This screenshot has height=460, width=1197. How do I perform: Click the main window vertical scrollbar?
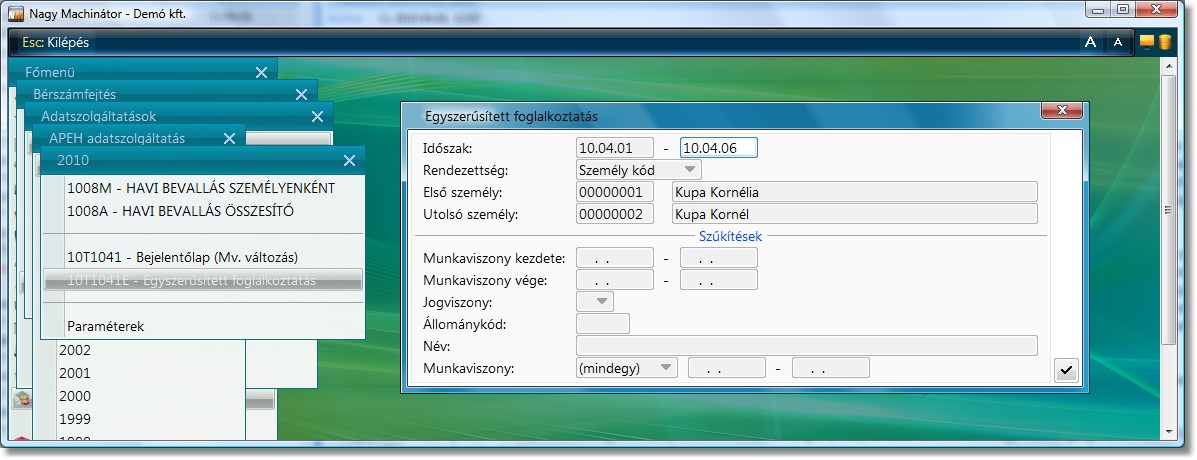point(1168,210)
